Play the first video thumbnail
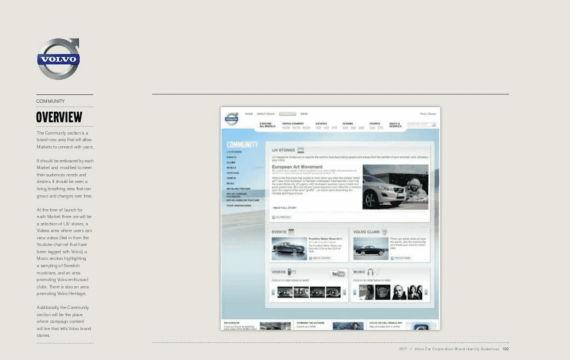570x360 pixels. (x=285, y=292)
